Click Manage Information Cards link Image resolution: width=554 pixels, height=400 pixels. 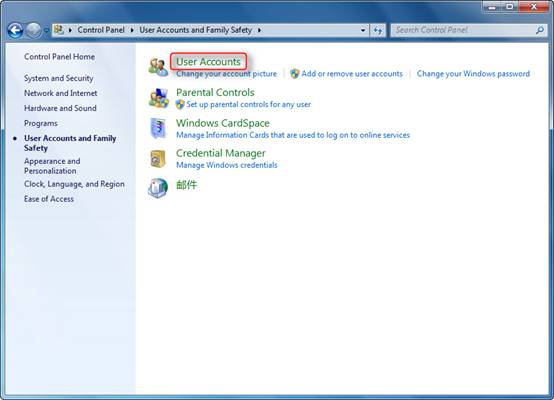pos(293,135)
